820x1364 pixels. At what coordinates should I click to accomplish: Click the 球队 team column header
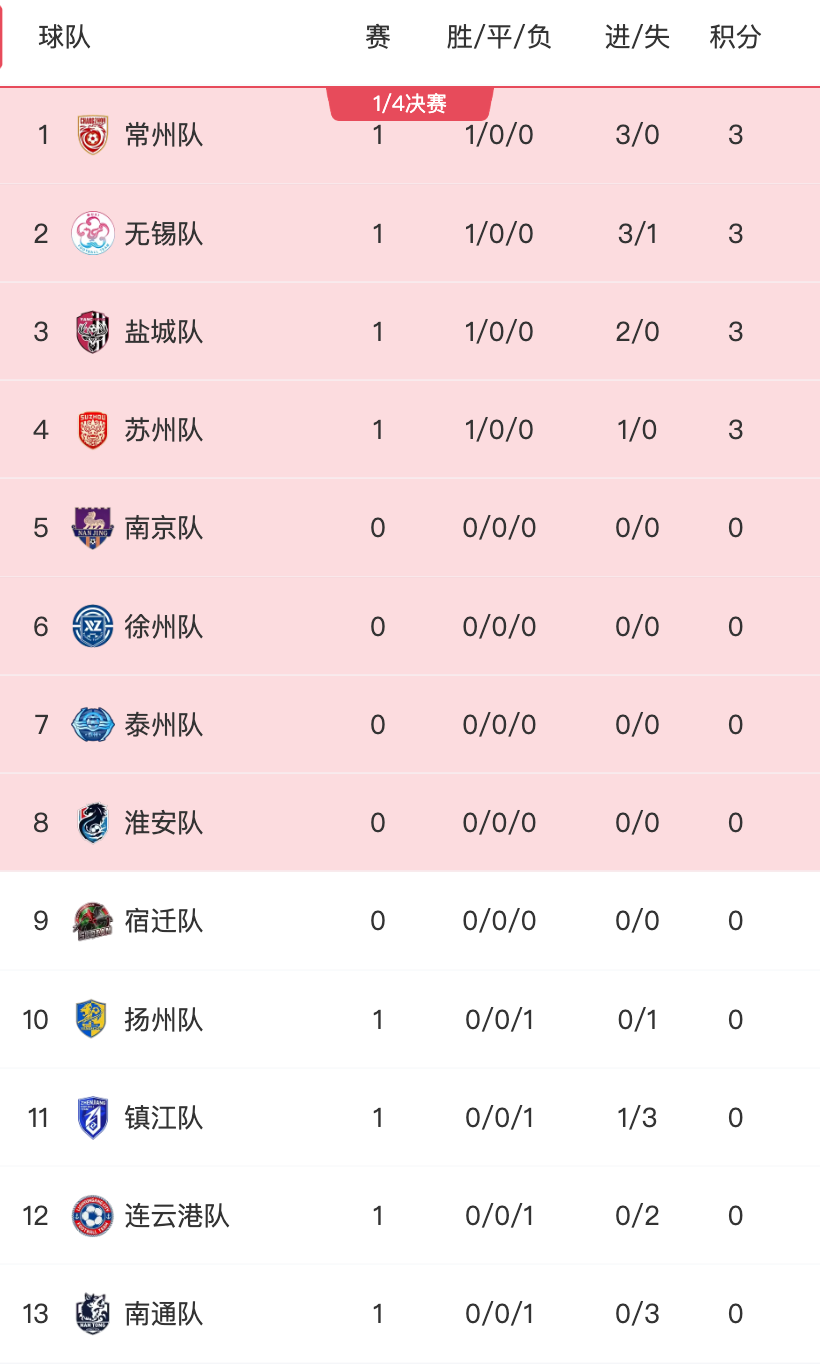(65, 37)
